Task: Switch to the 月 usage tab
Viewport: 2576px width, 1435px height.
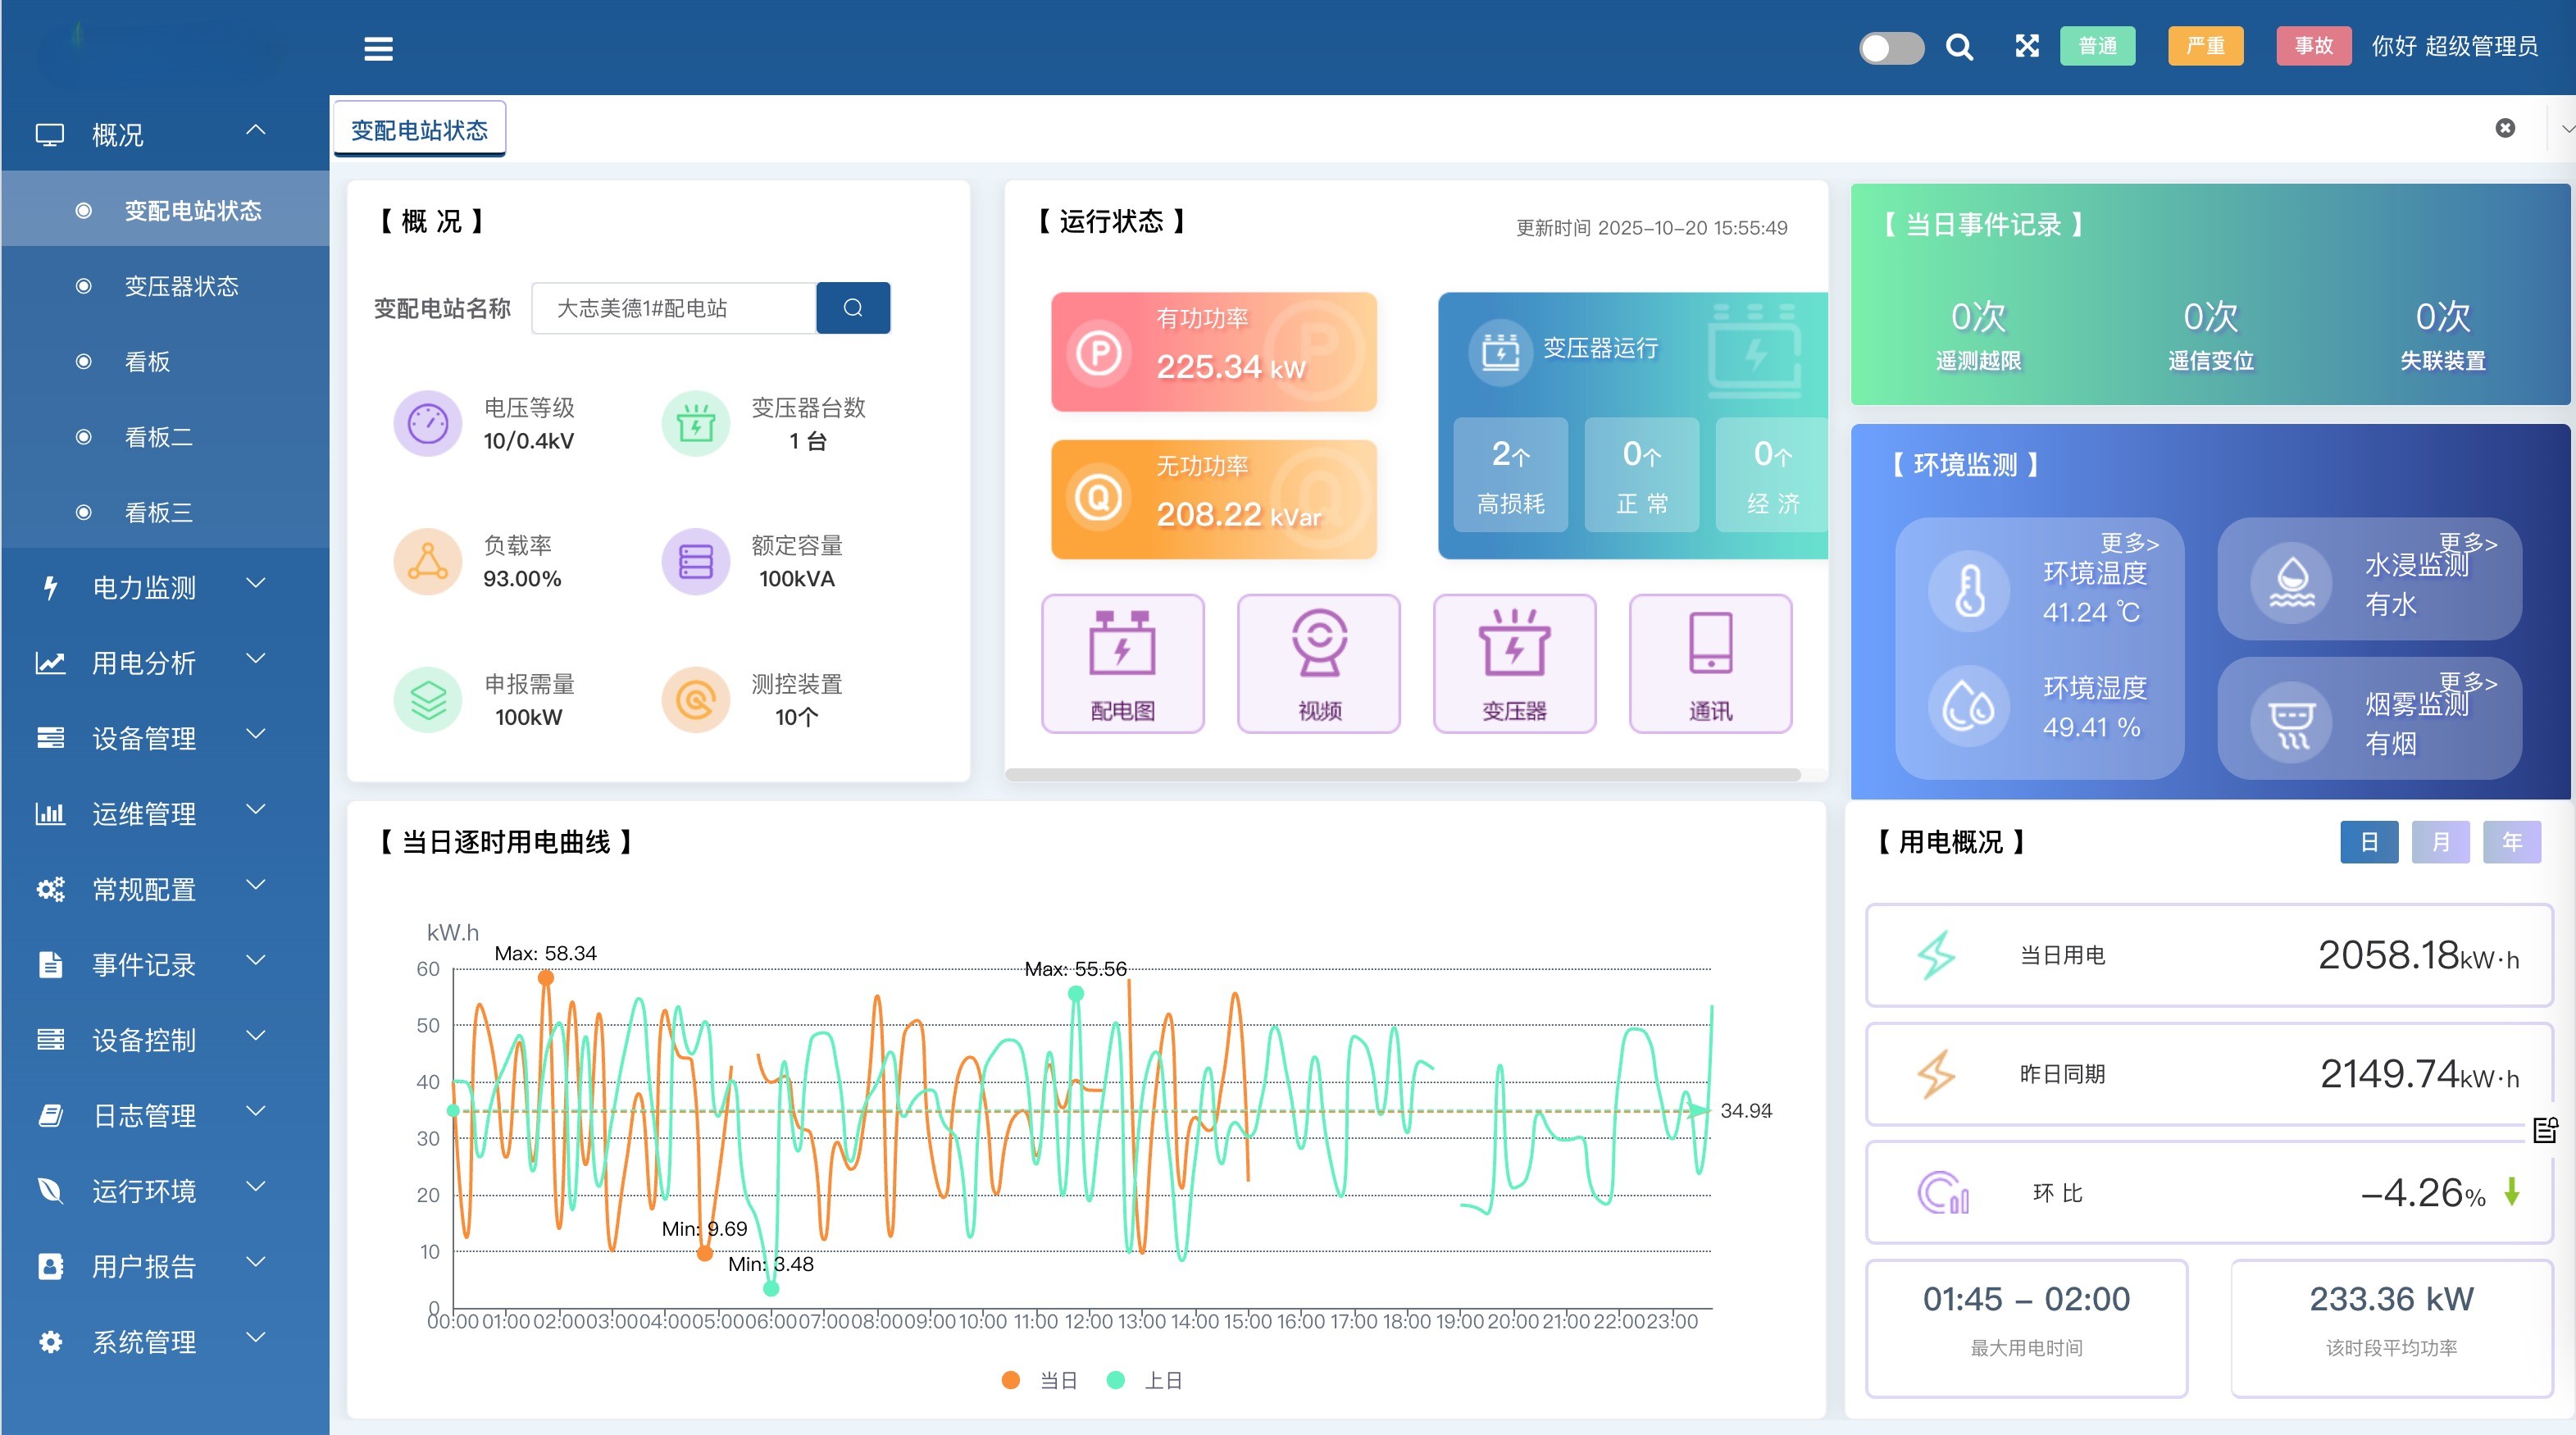Action: (x=2440, y=842)
